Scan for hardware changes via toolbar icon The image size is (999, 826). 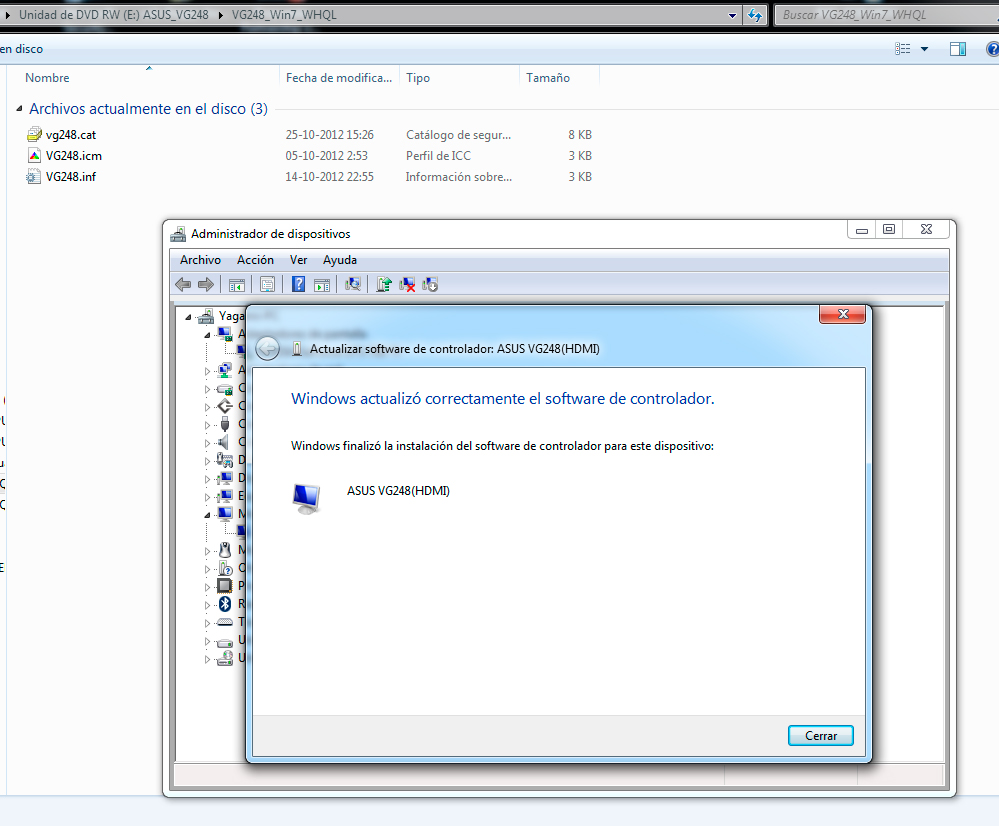(x=352, y=284)
